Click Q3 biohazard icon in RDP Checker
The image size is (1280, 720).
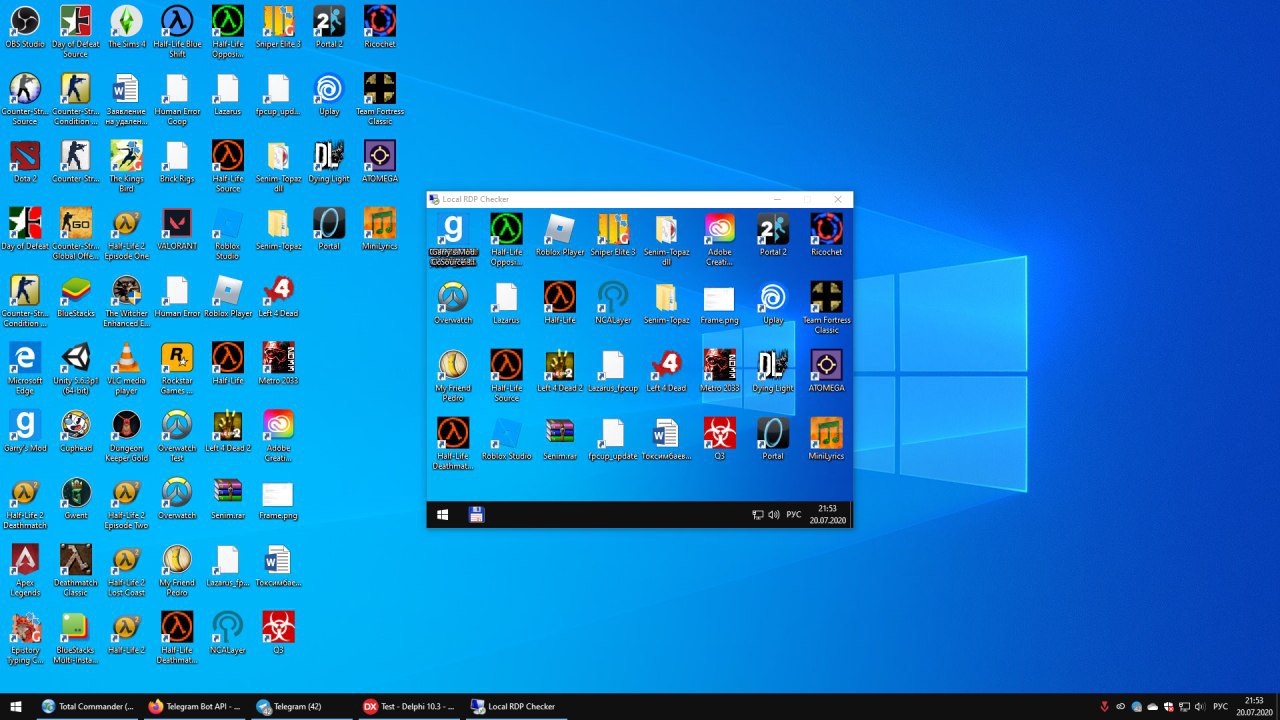click(720, 439)
